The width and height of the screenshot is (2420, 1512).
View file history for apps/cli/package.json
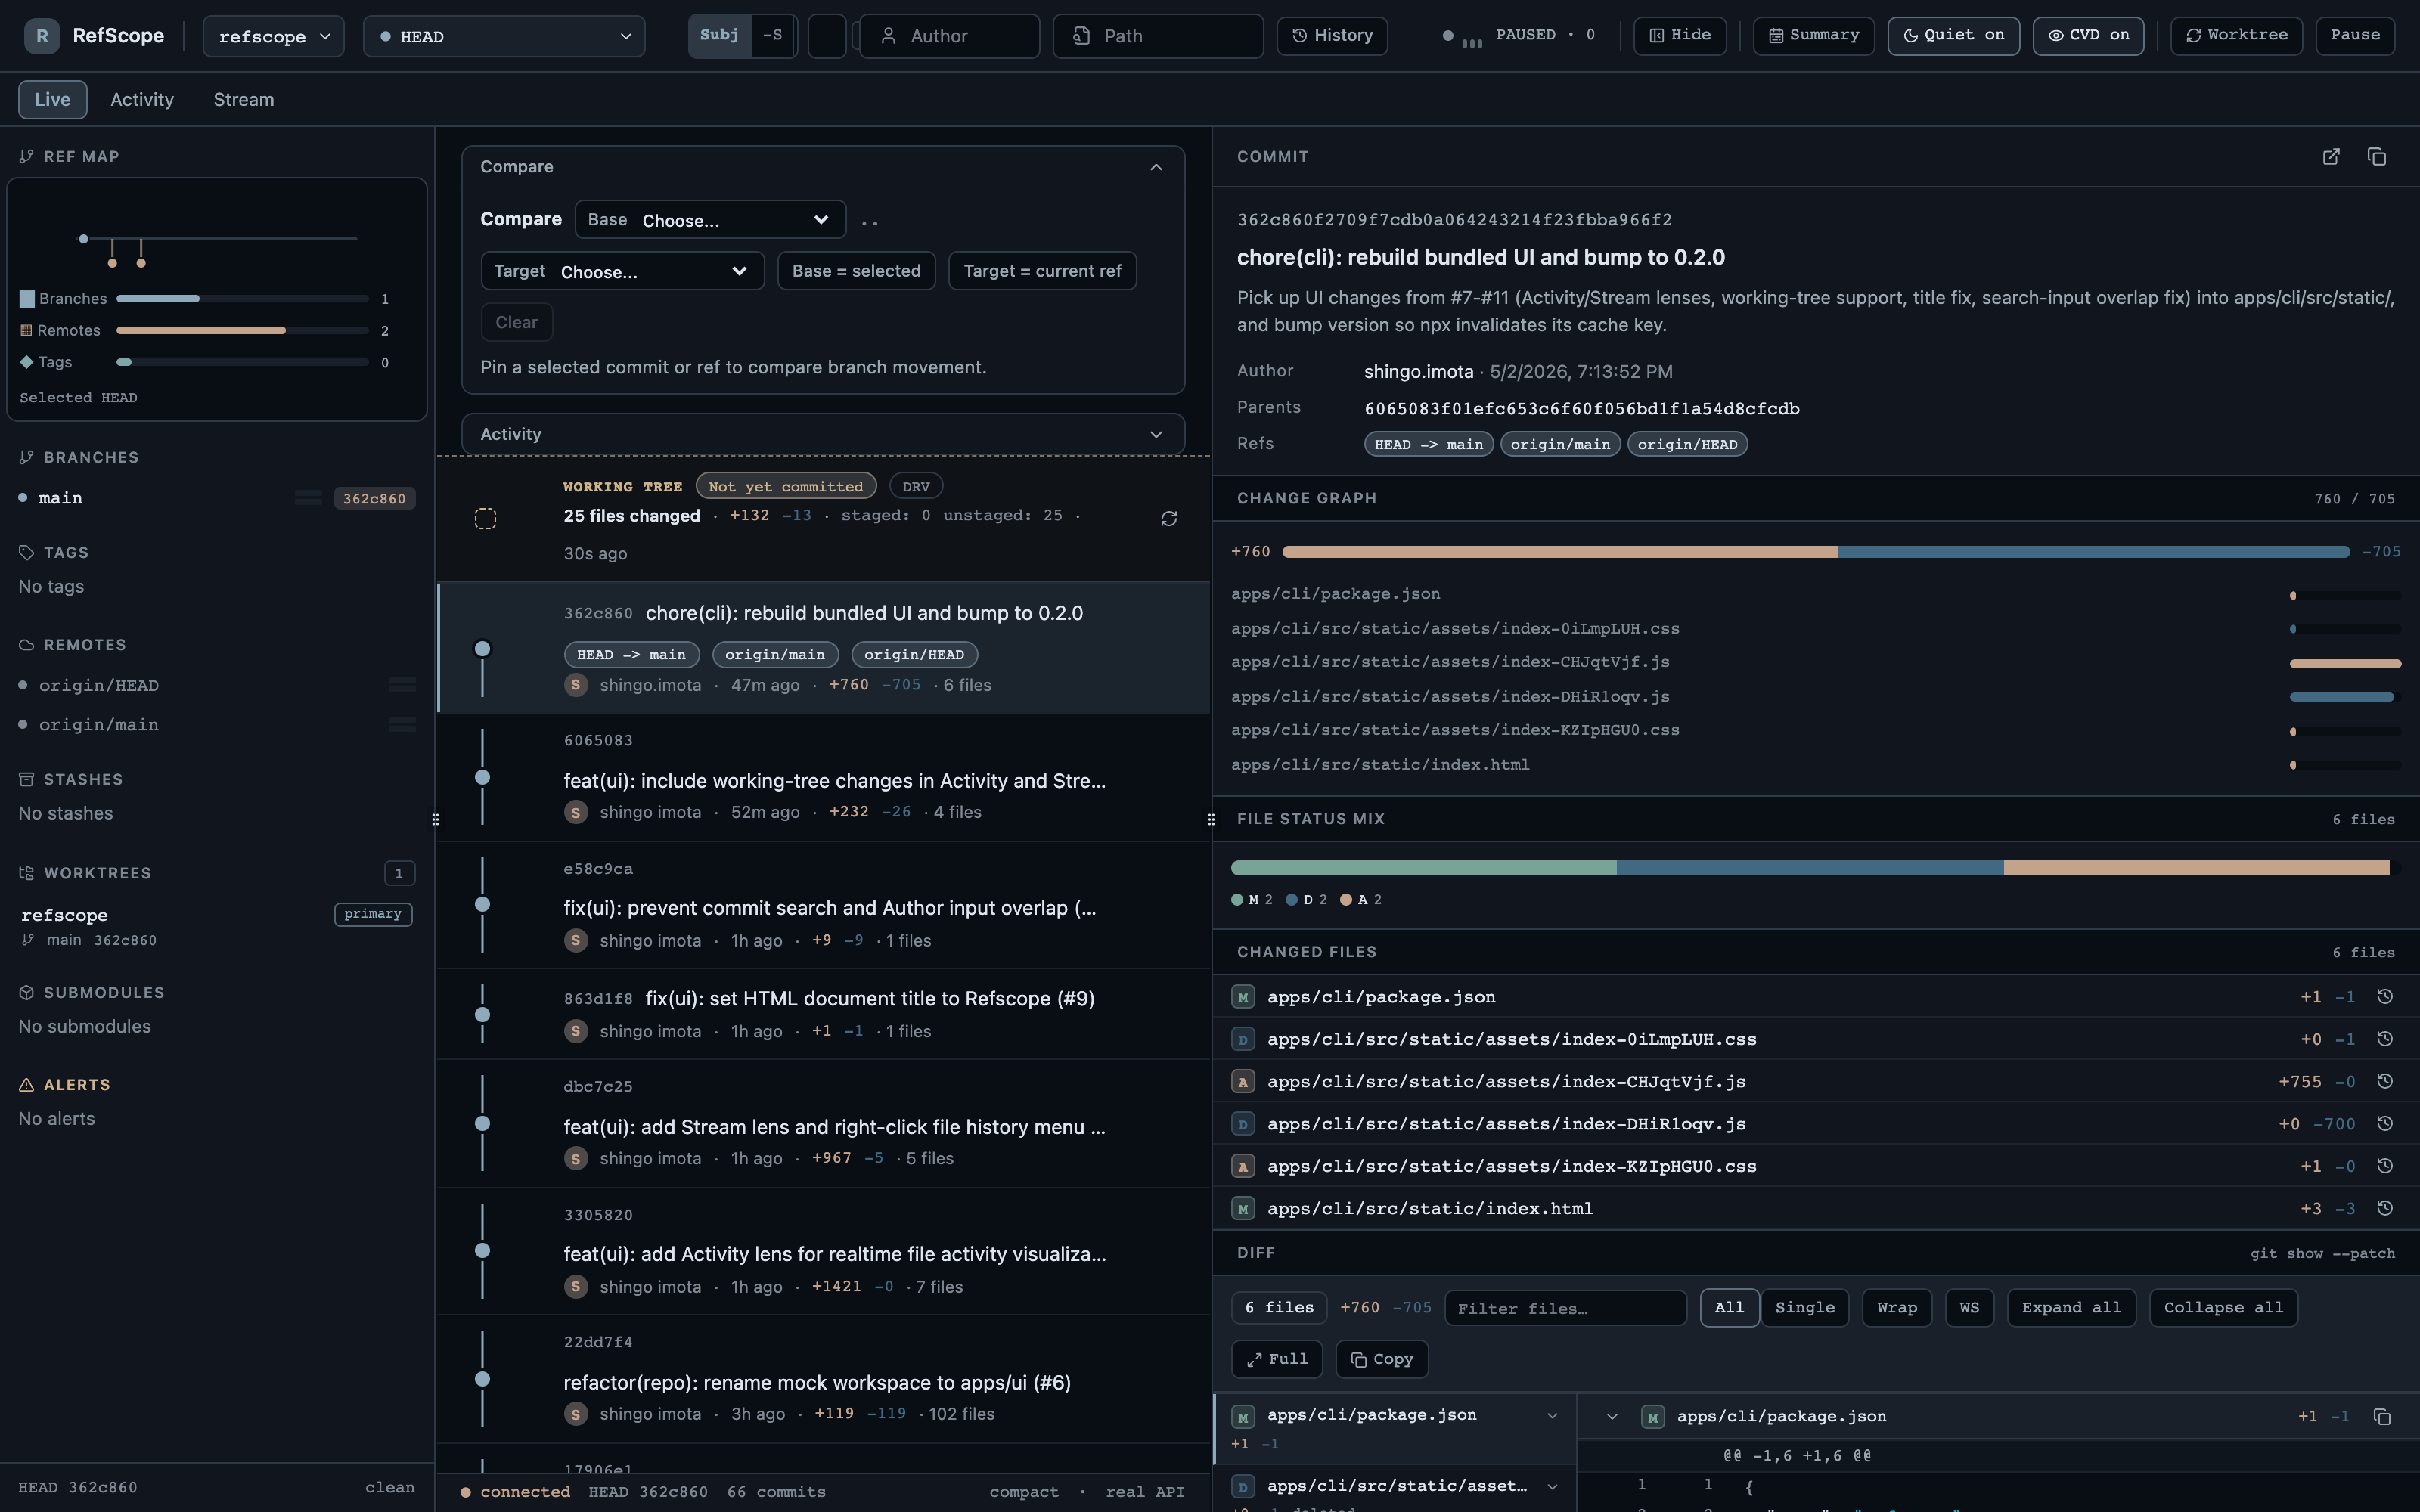pos(2385,997)
